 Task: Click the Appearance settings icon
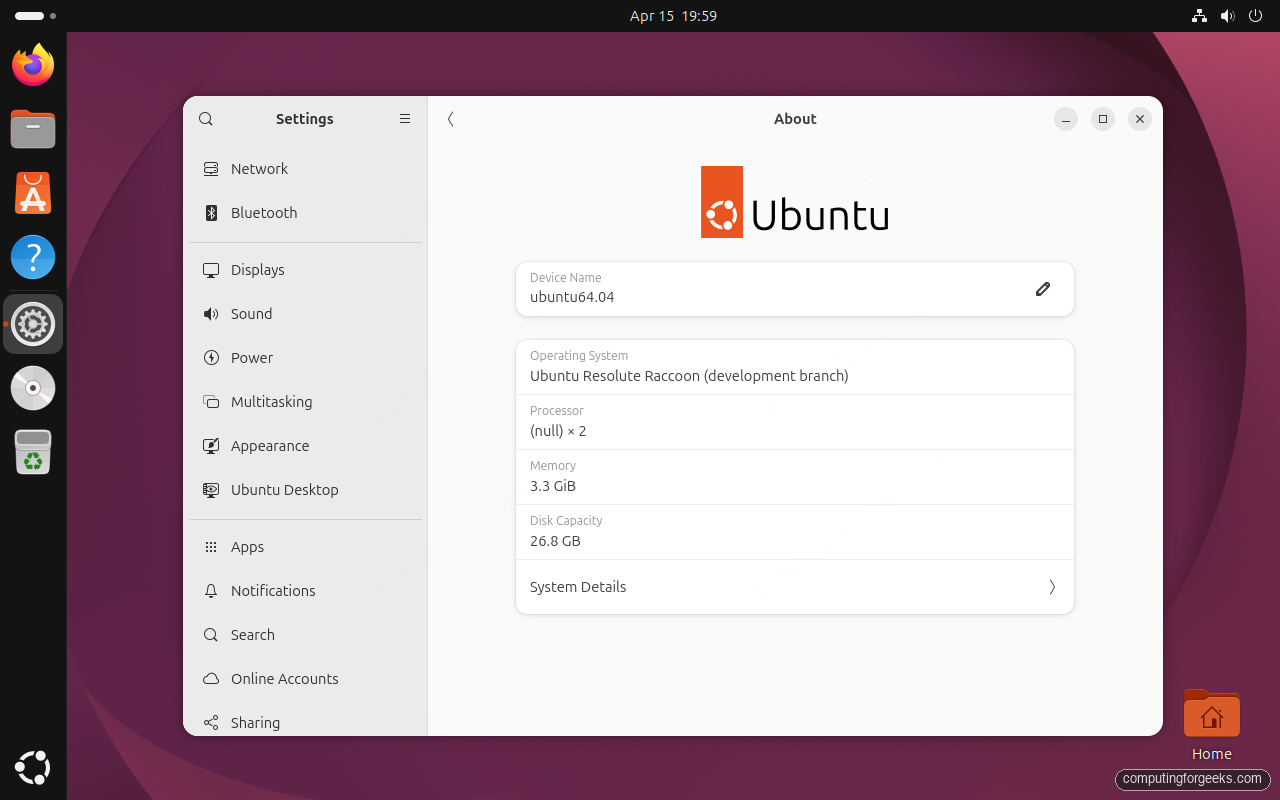[211, 445]
